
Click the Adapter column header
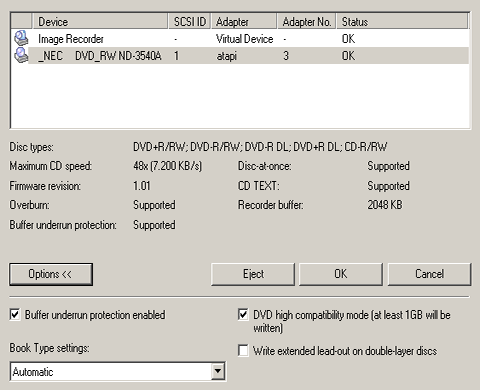coord(244,22)
